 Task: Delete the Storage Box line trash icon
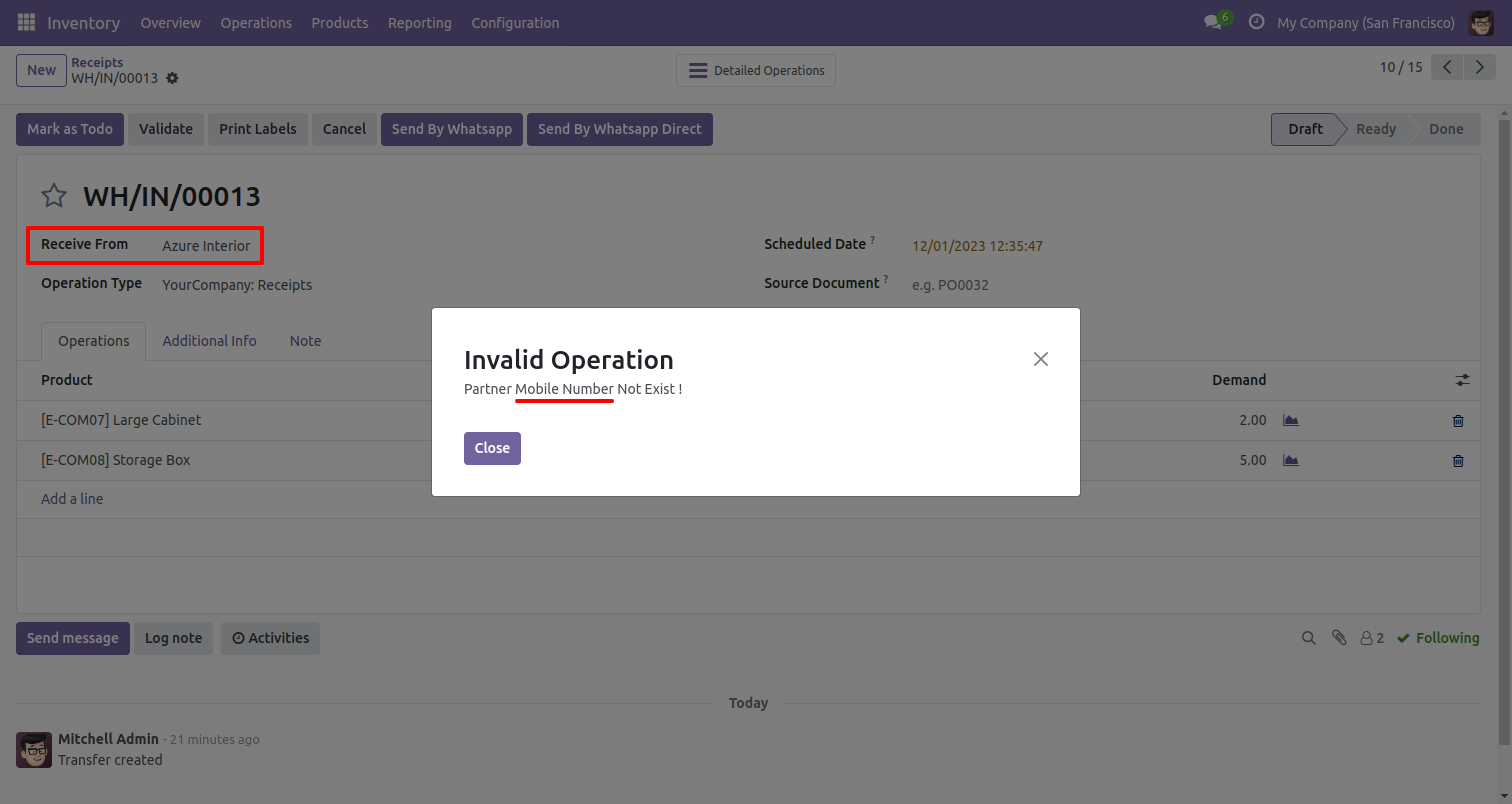(1458, 461)
